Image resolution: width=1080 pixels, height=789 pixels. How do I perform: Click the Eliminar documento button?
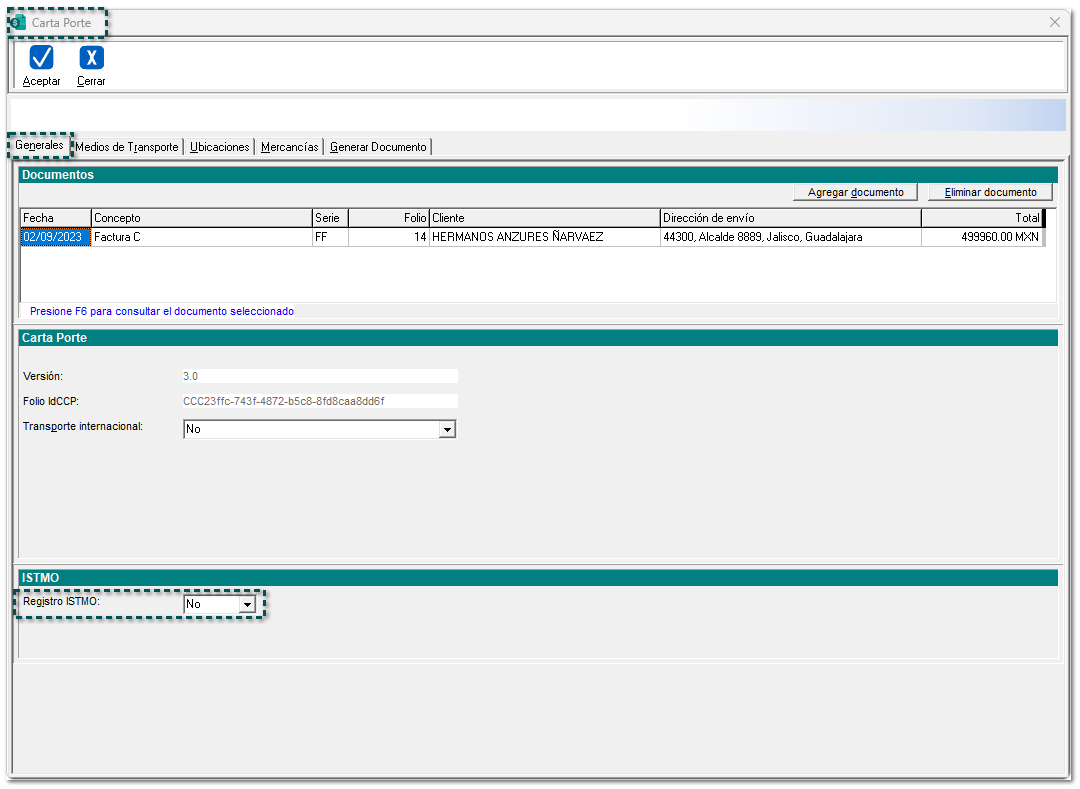(990, 192)
